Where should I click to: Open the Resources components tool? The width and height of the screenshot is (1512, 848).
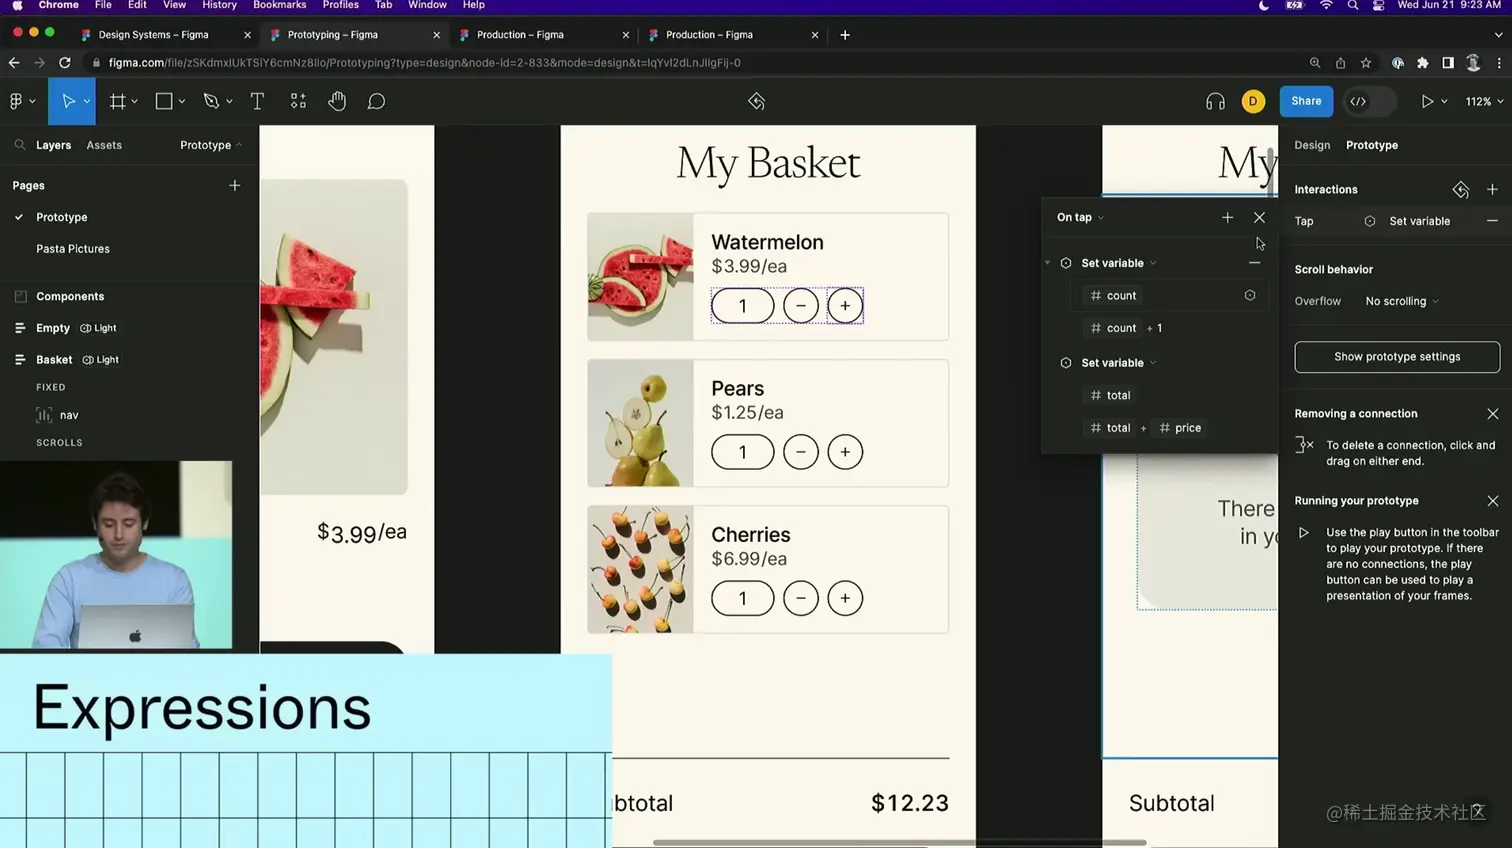[x=298, y=101]
